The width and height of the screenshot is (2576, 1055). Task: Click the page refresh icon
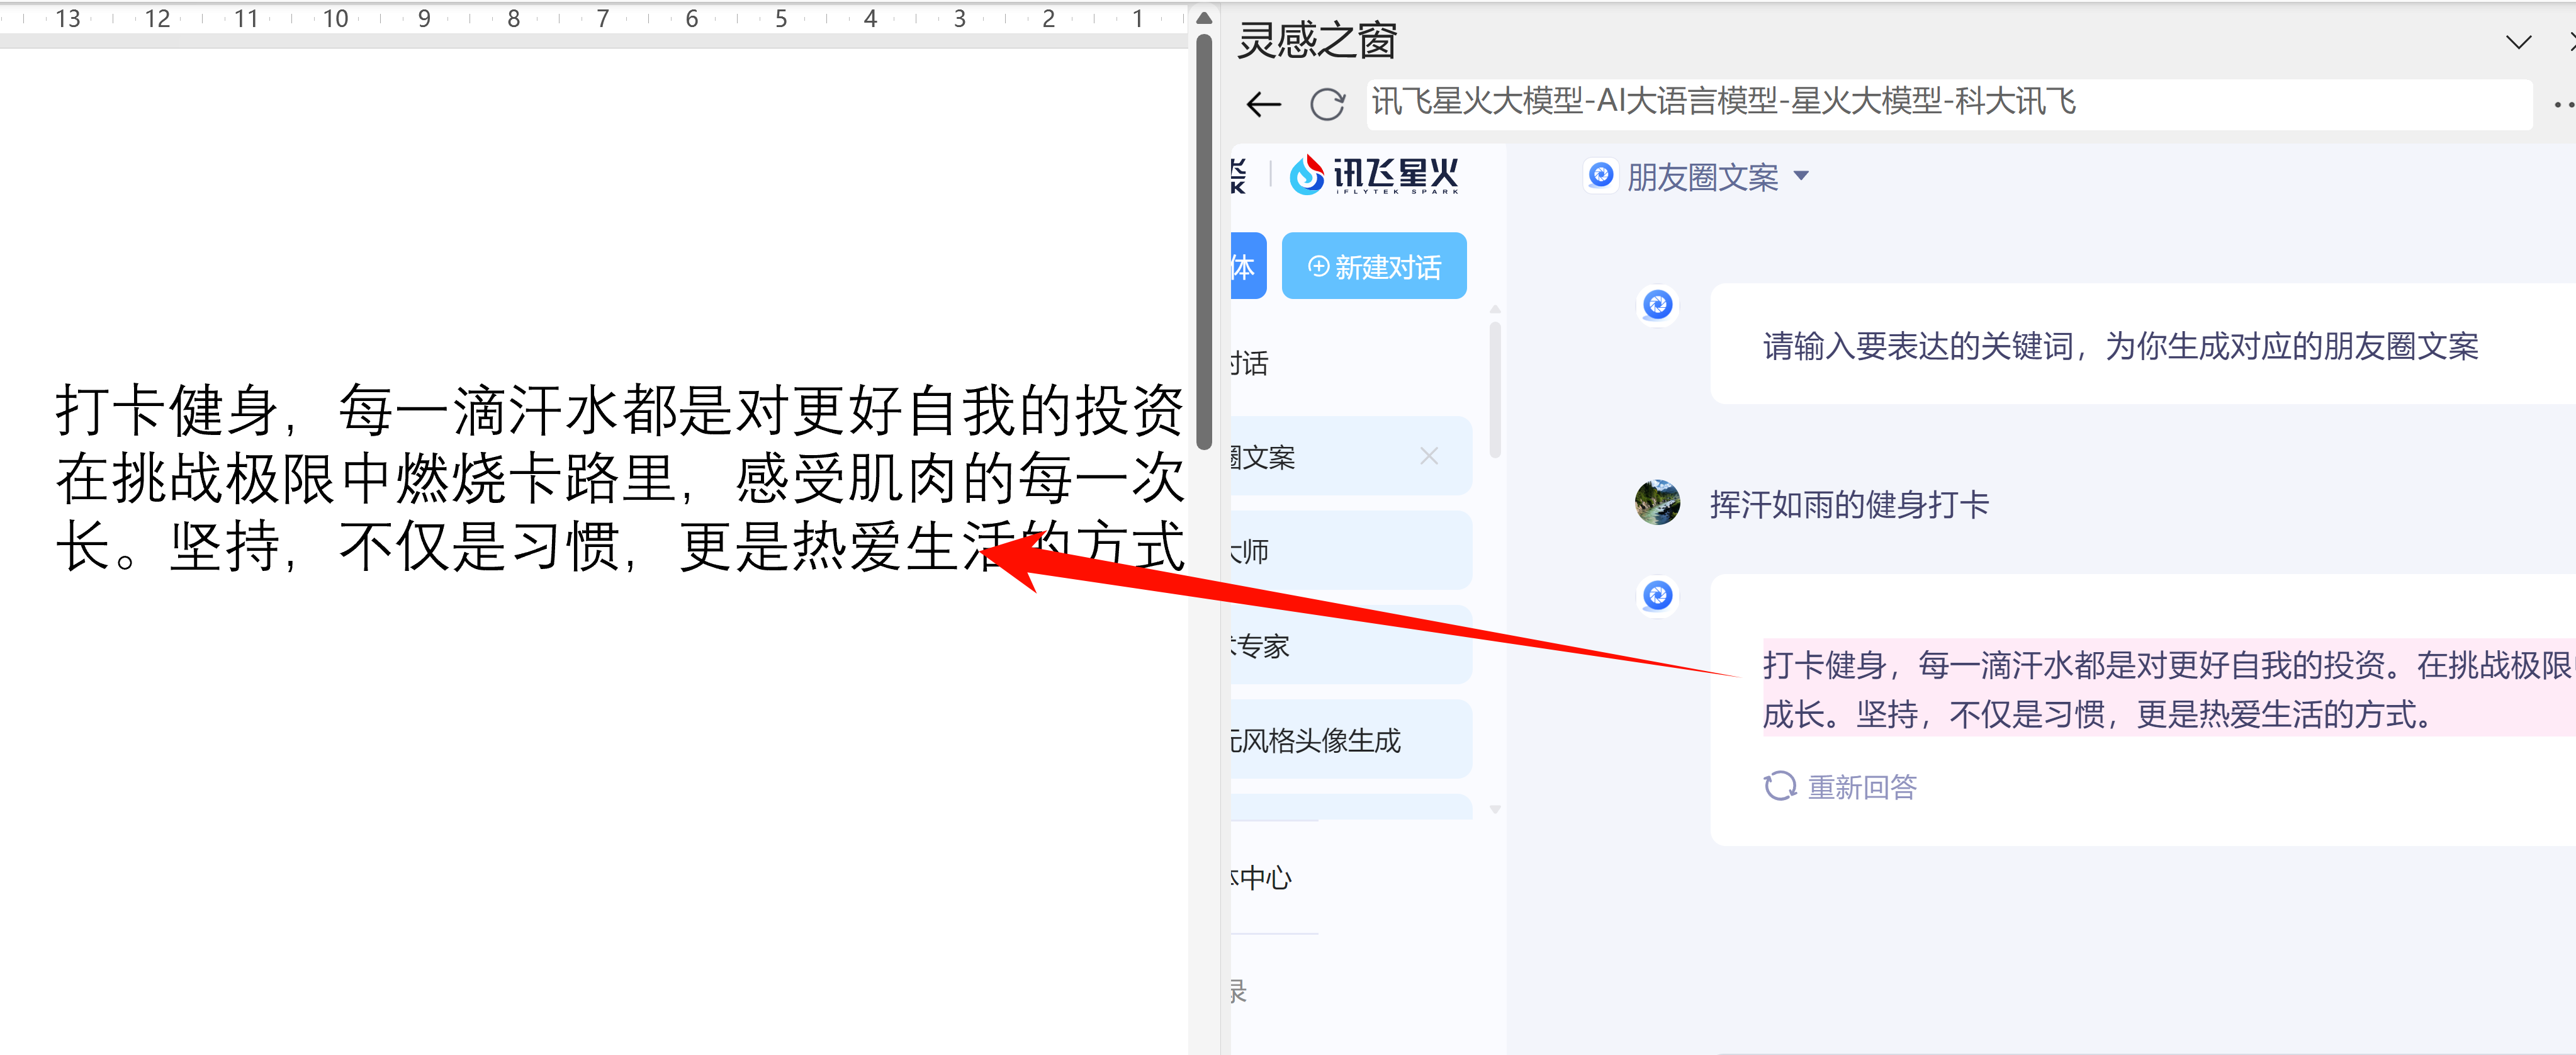(1327, 104)
